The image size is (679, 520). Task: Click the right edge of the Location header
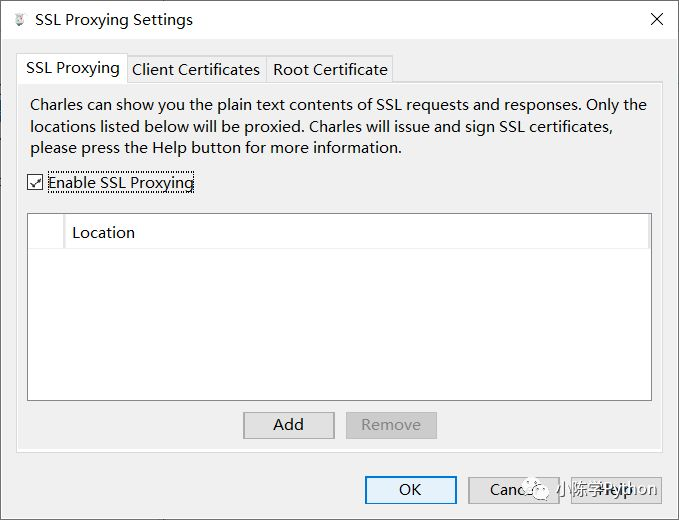coord(649,232)
